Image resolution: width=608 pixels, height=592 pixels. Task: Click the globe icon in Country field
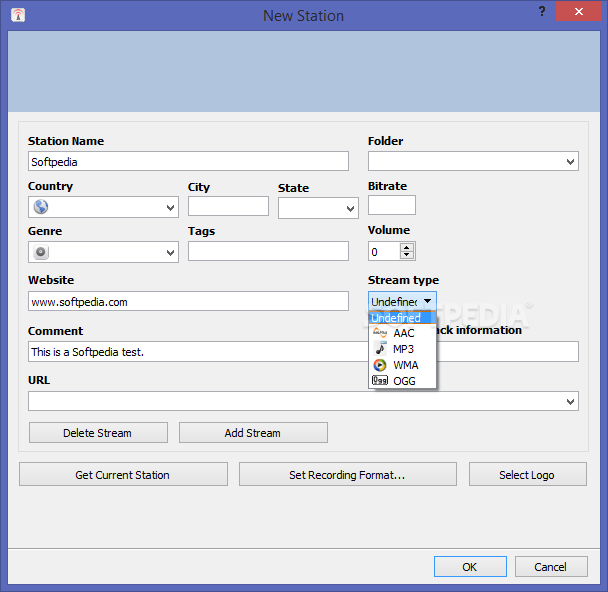41,207
